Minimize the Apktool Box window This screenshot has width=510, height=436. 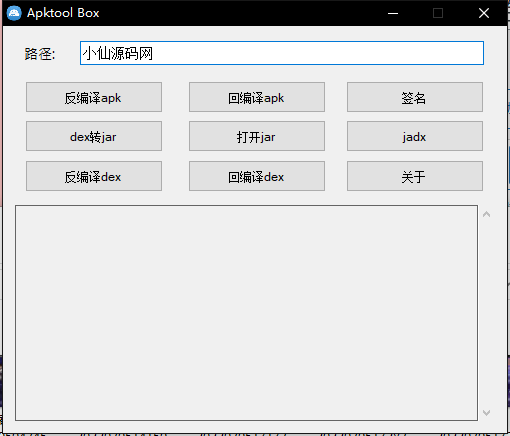(x=393, y=13)
